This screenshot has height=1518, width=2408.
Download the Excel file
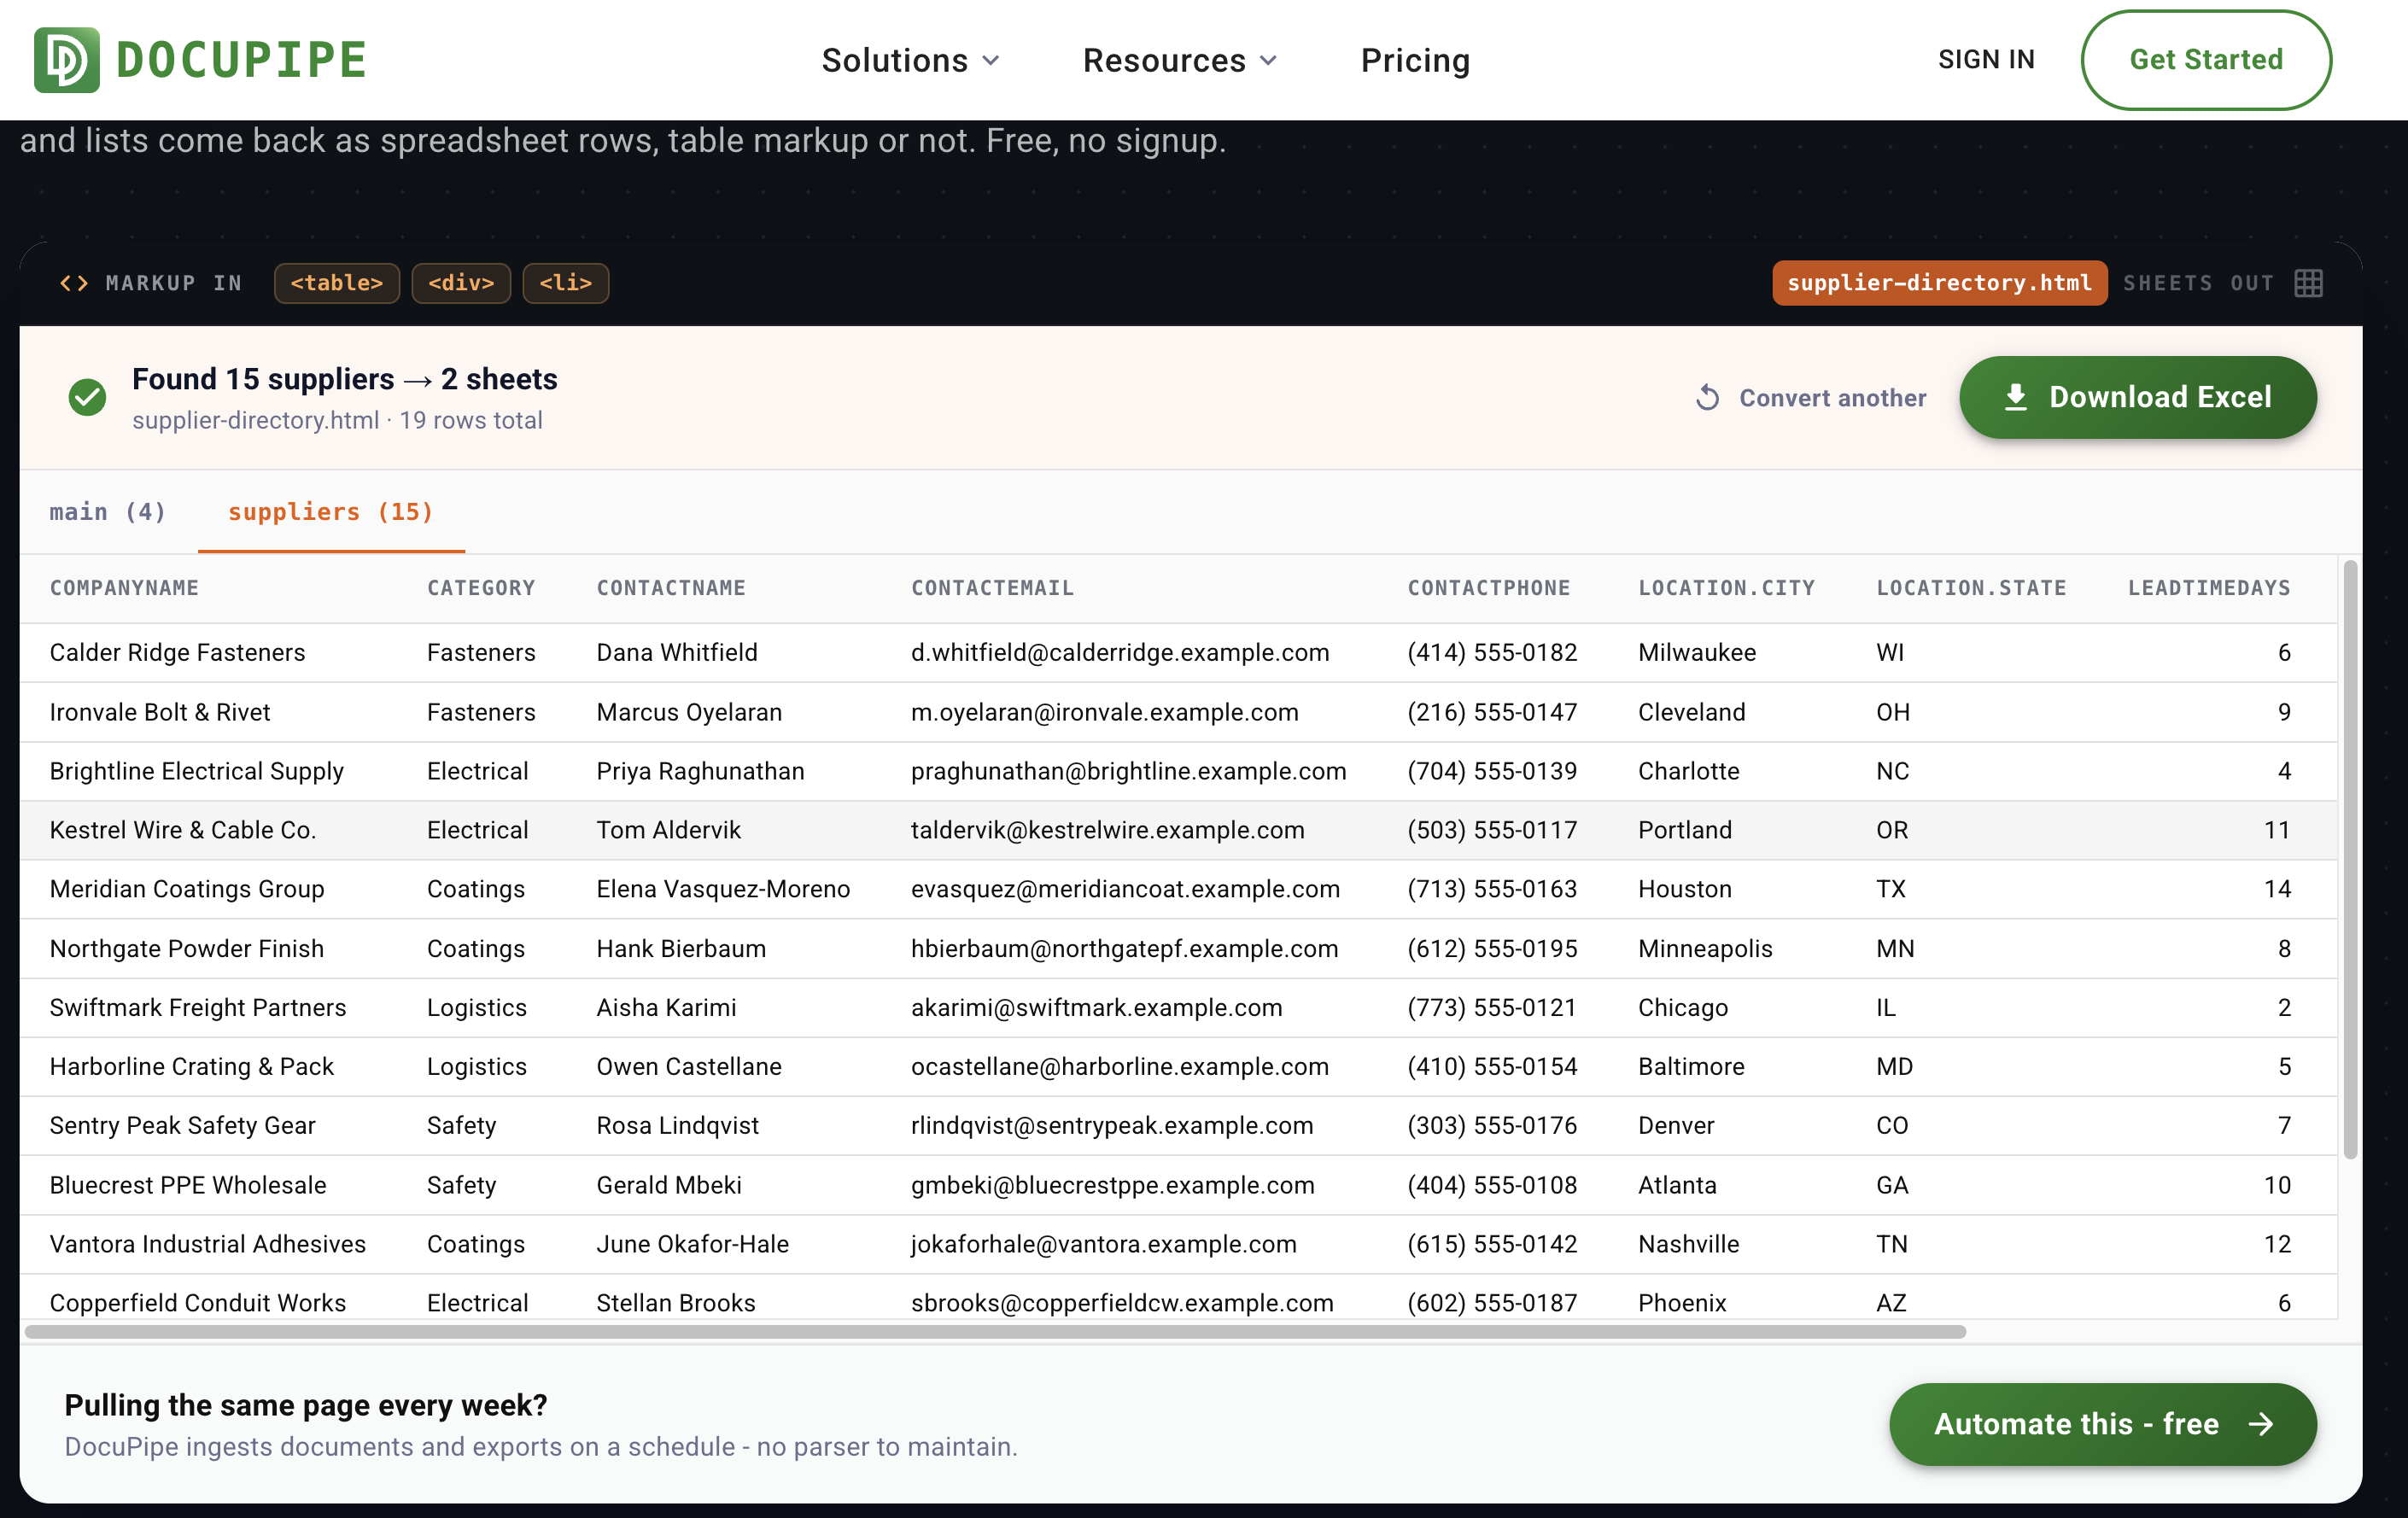[2138, 397]
